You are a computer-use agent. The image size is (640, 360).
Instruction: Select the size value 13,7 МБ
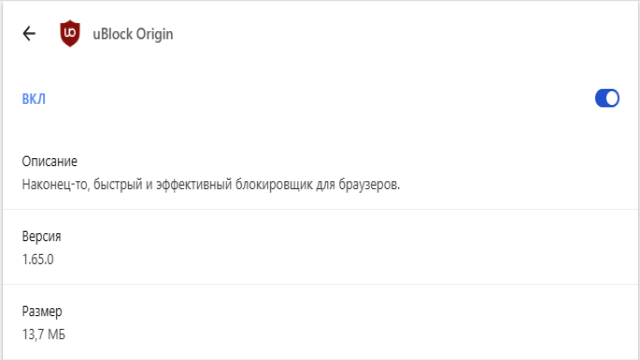(43, 334)
